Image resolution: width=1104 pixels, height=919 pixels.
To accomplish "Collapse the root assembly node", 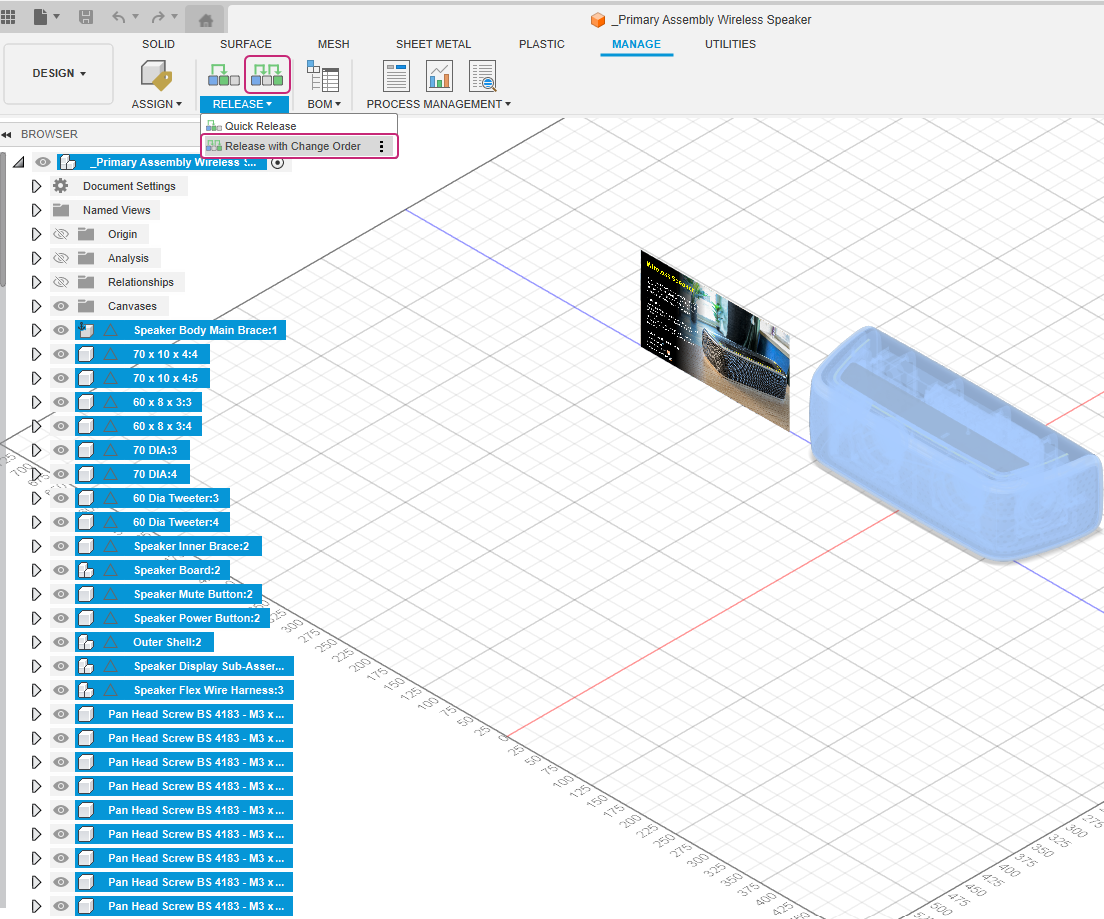I will point(18,163).
